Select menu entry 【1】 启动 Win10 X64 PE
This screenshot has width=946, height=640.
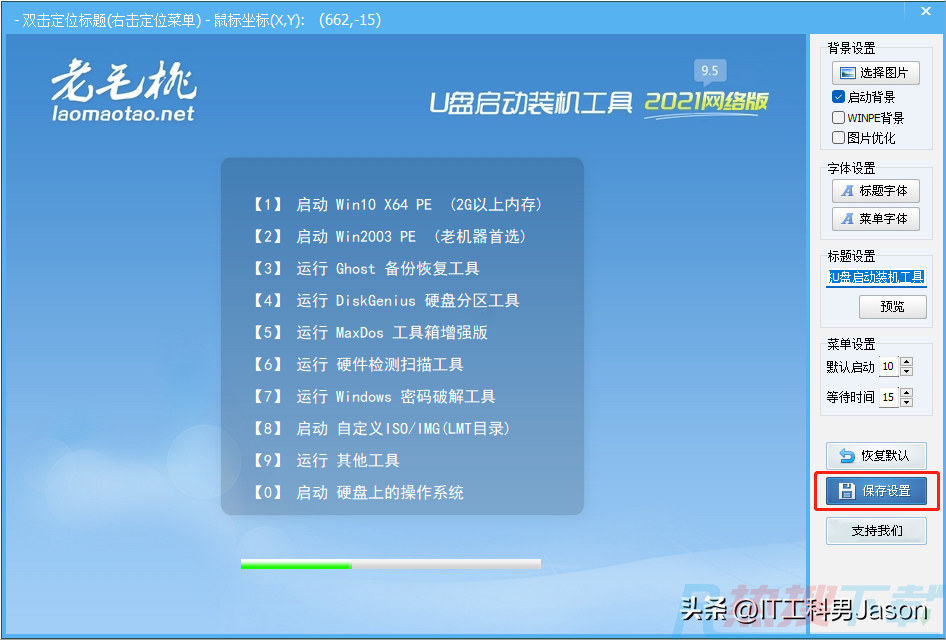click(398, 204)
